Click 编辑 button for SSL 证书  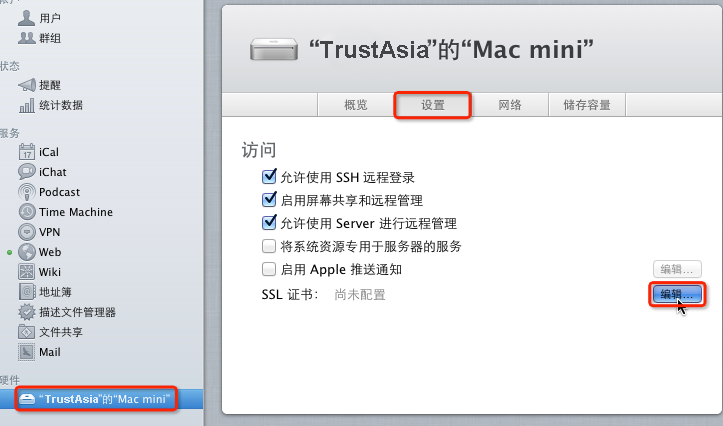coord(677,295)
